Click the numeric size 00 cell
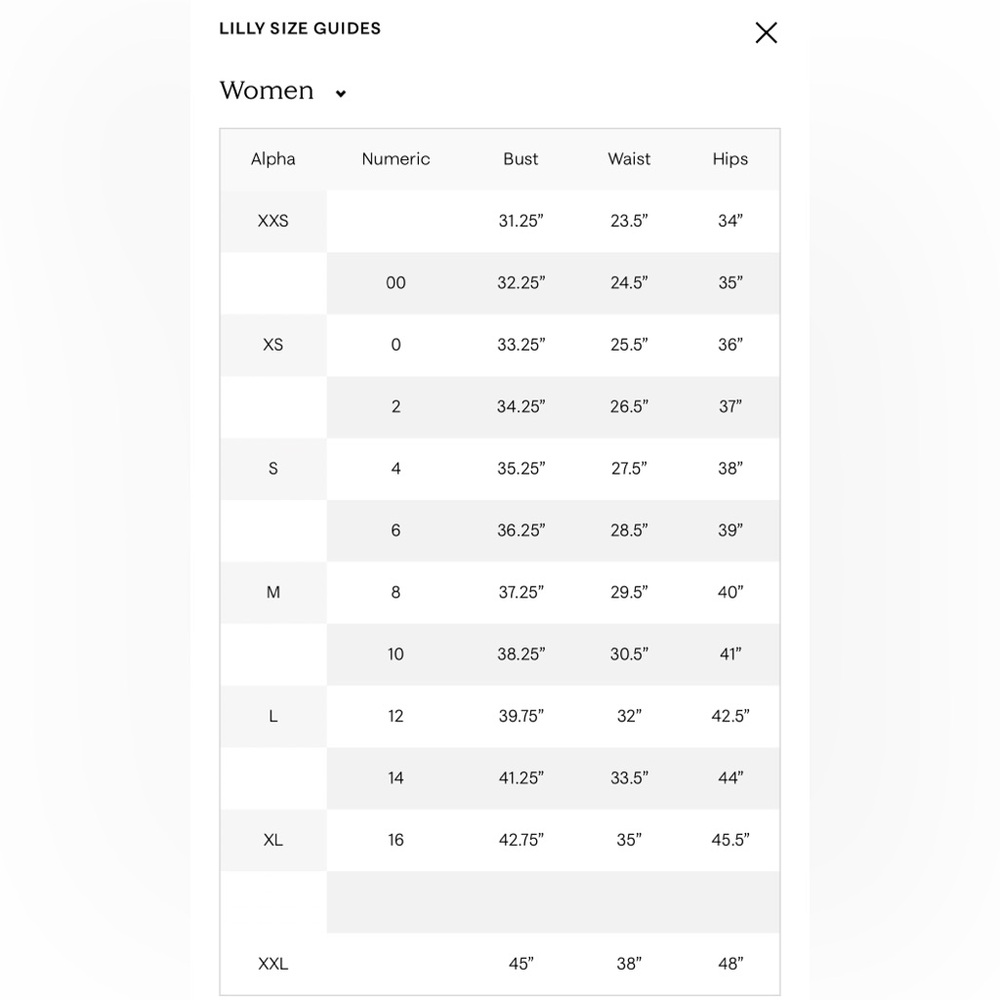 (395, 283)
